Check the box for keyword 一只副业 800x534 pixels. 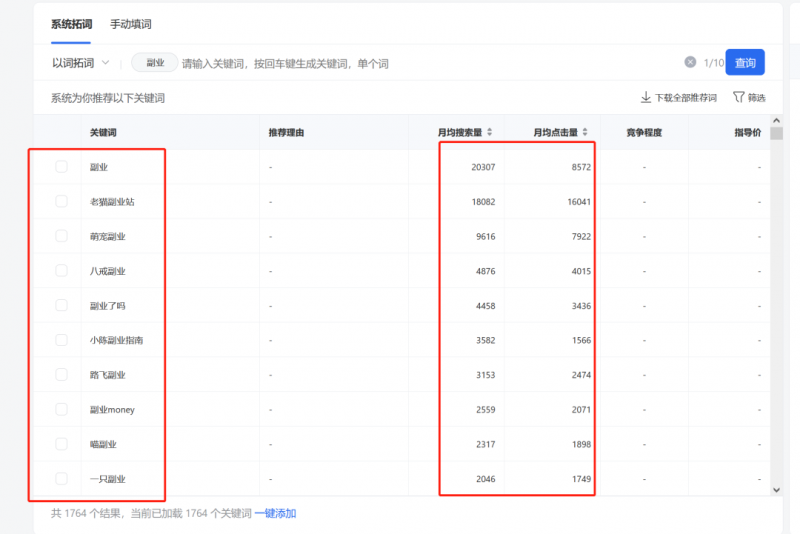(x=62, y=478)
